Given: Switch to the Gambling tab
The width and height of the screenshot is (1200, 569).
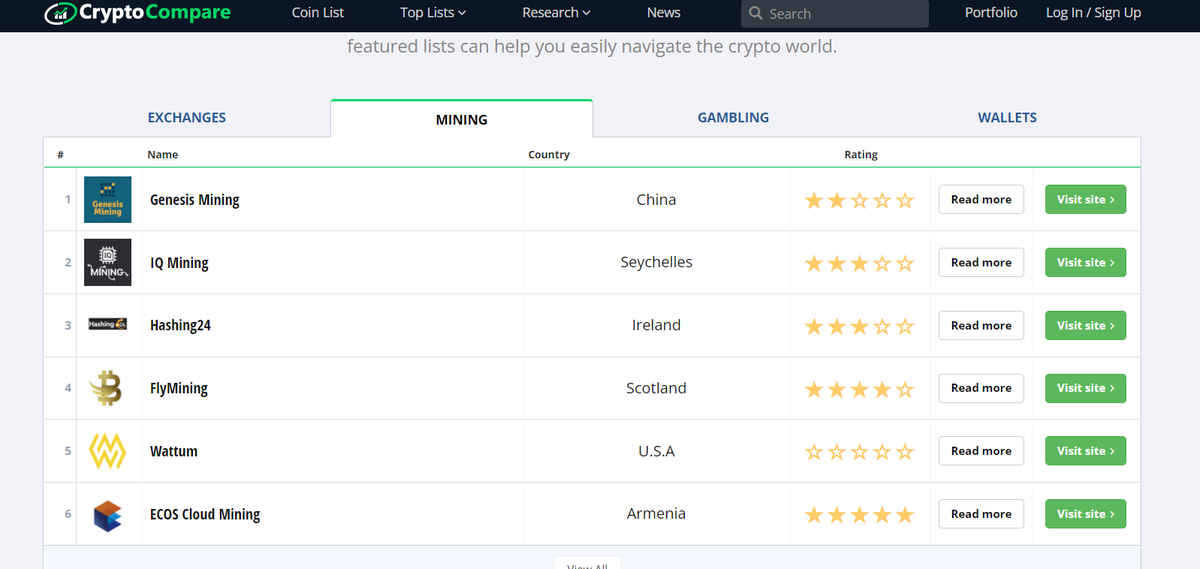Looking at the screenshot, I should 733,117.
